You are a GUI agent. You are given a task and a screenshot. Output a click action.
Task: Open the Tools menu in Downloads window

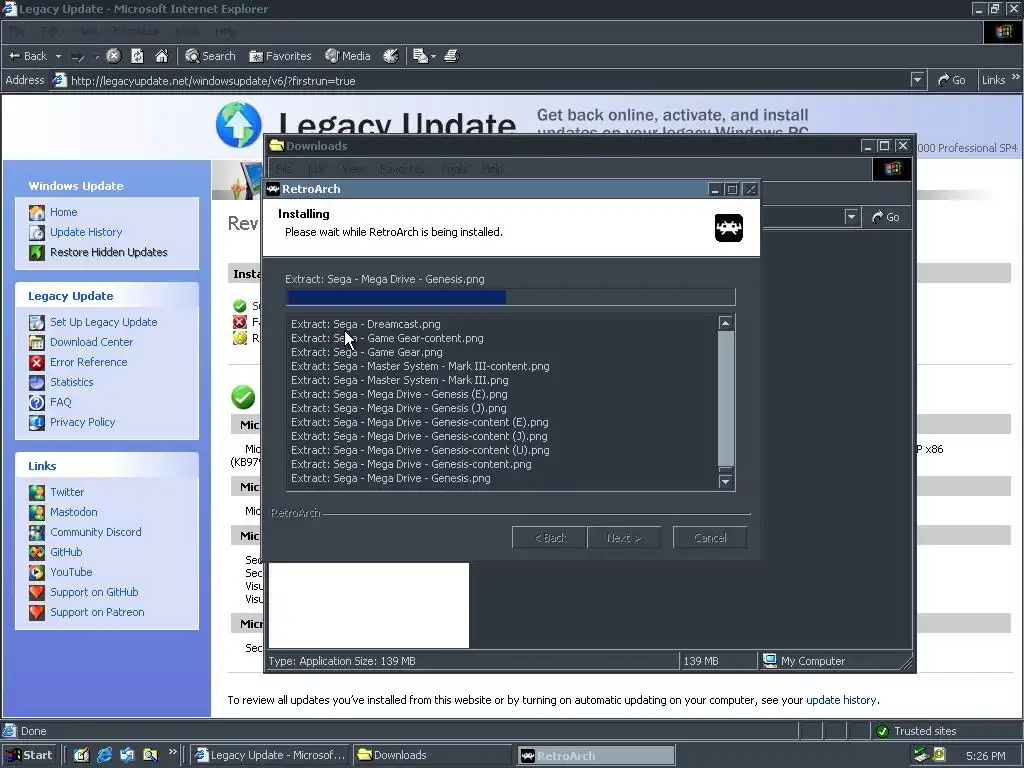(x=454, y=170)
